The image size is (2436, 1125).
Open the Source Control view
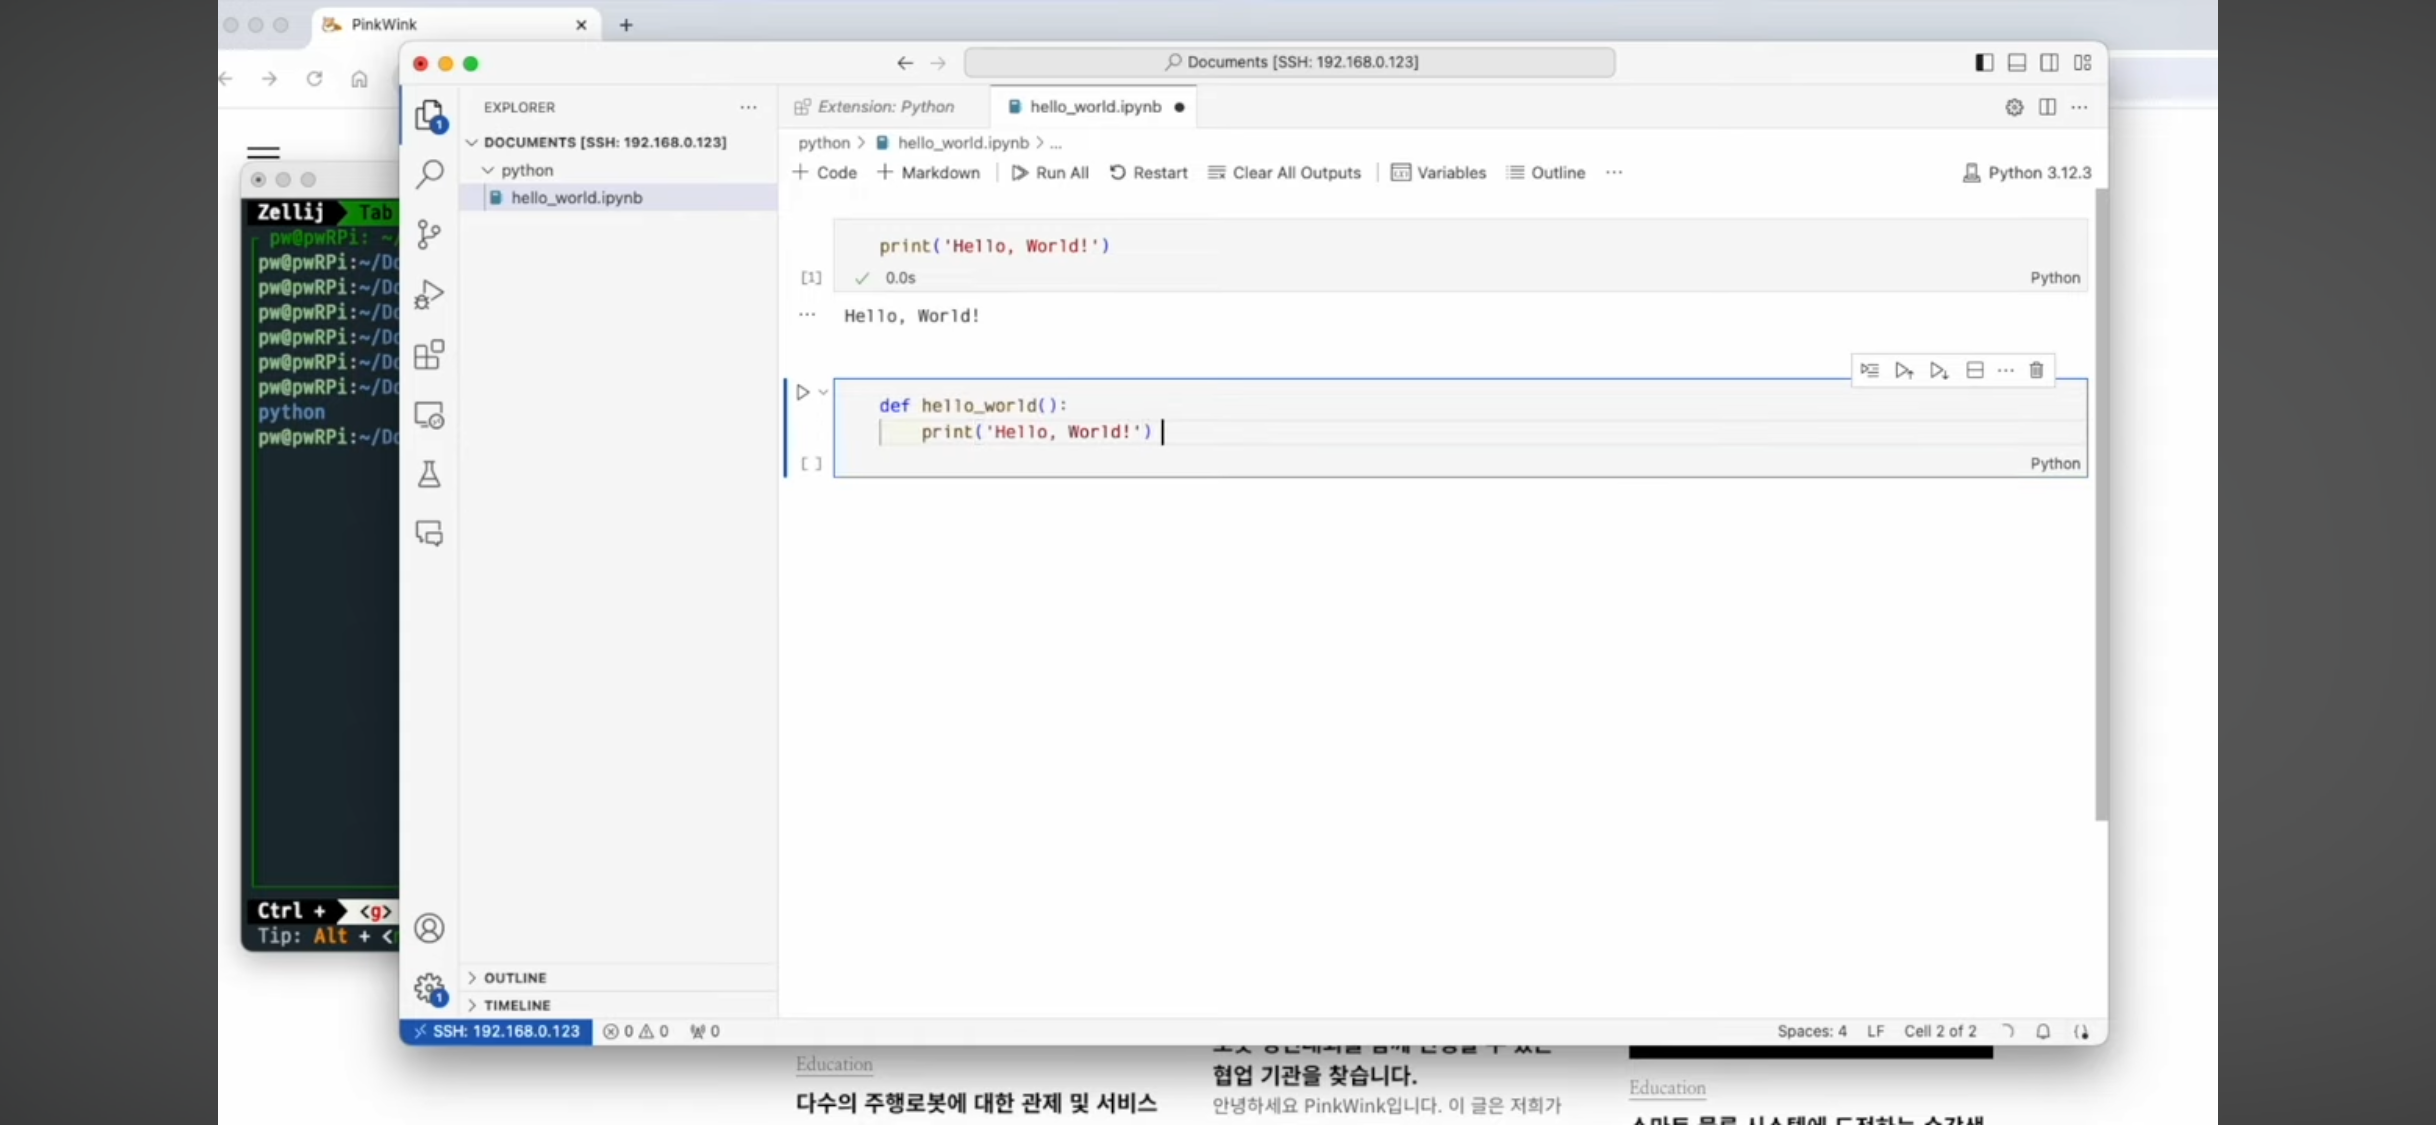(429, 234)
